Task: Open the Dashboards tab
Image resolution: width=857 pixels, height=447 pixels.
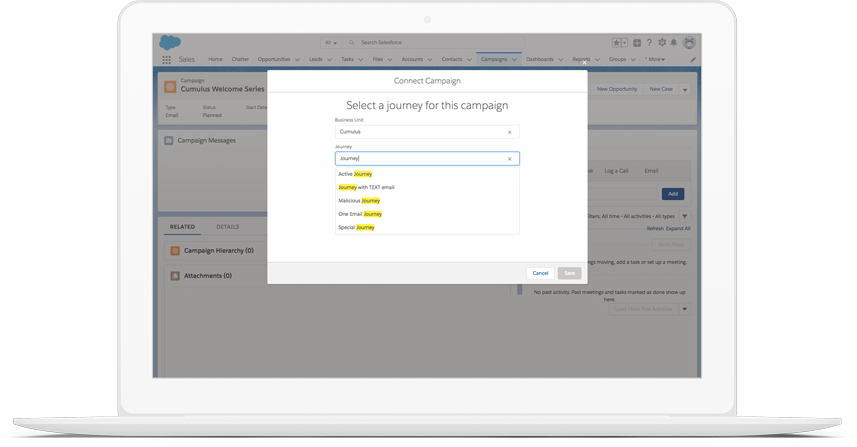Action: [539, 59]
